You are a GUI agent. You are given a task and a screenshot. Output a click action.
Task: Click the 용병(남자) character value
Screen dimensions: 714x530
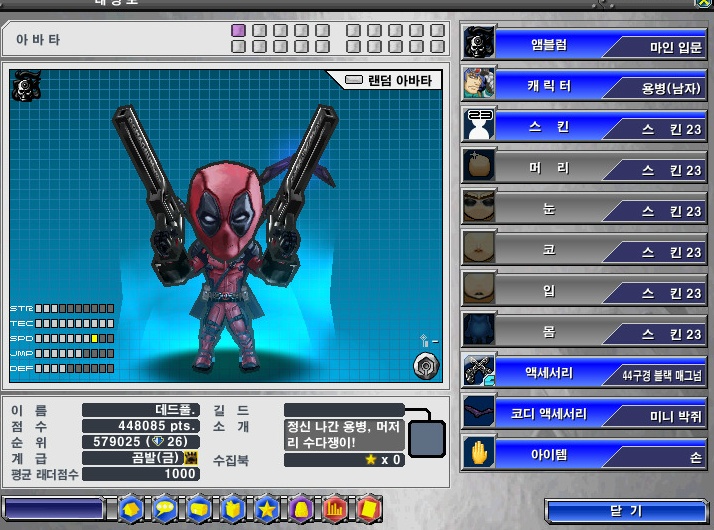point(671,88)
